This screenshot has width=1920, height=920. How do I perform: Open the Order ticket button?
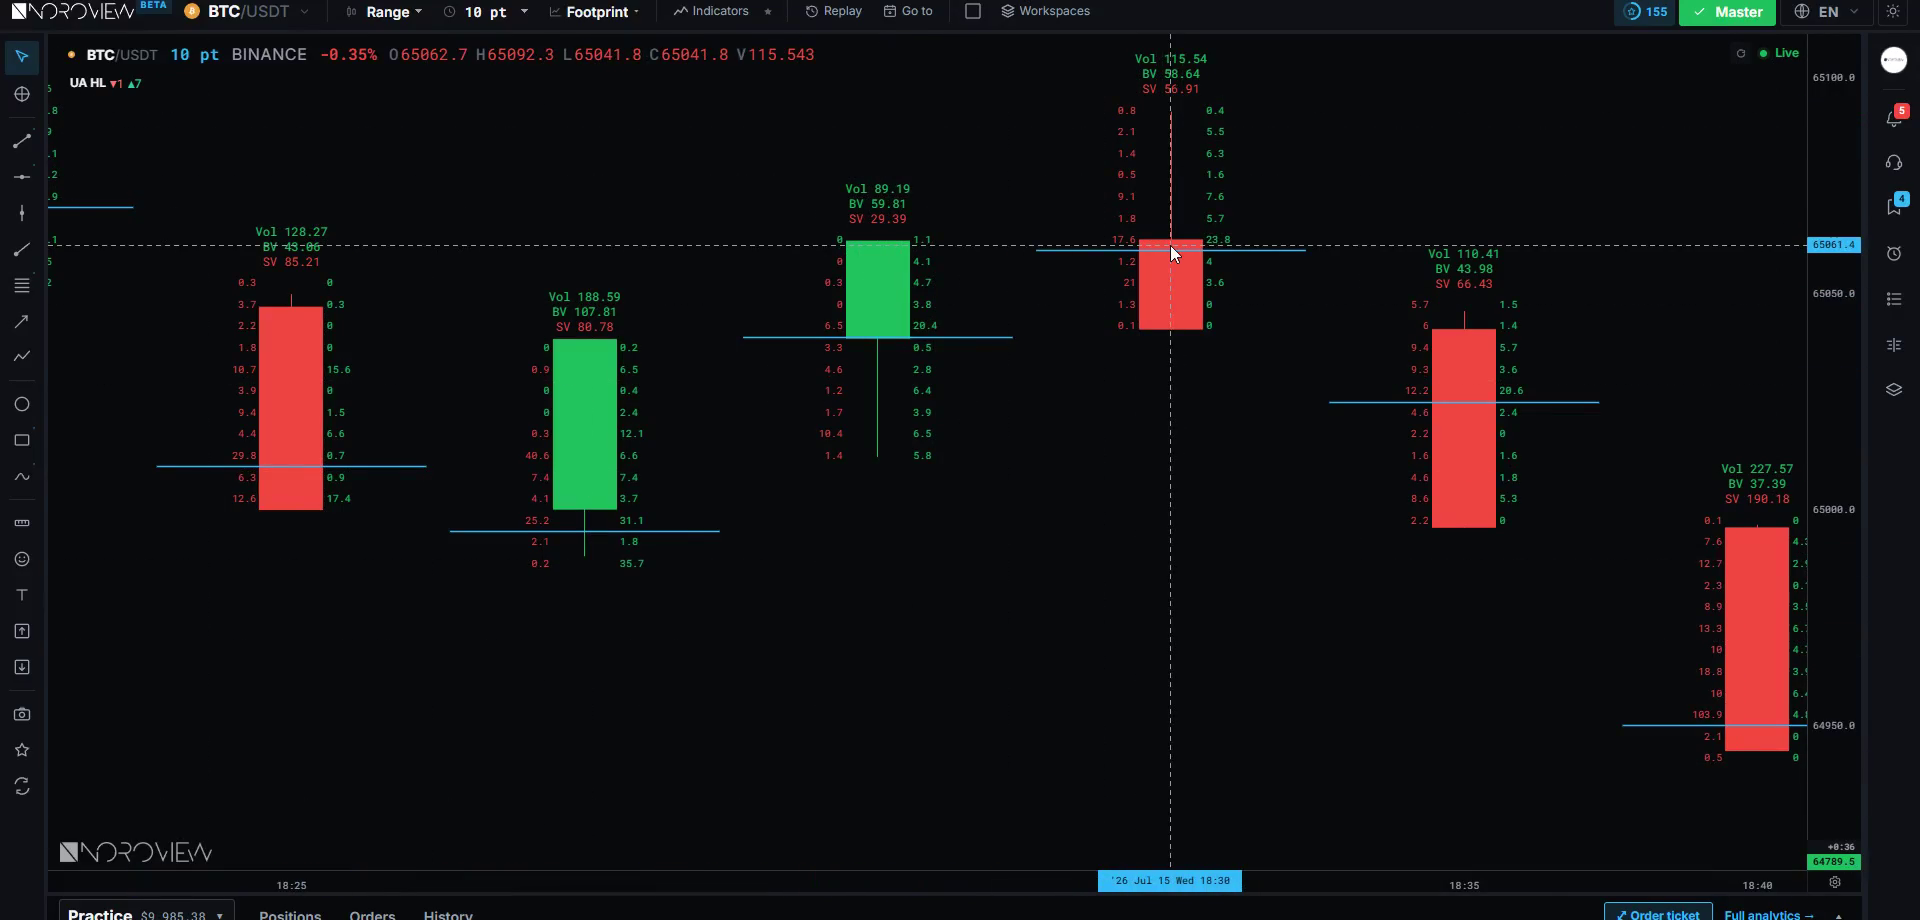tap(1658, 913)
